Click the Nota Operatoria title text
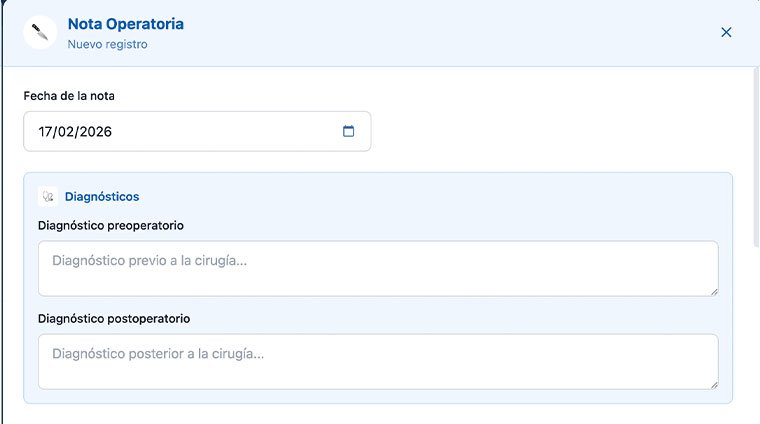 point(125,23)
